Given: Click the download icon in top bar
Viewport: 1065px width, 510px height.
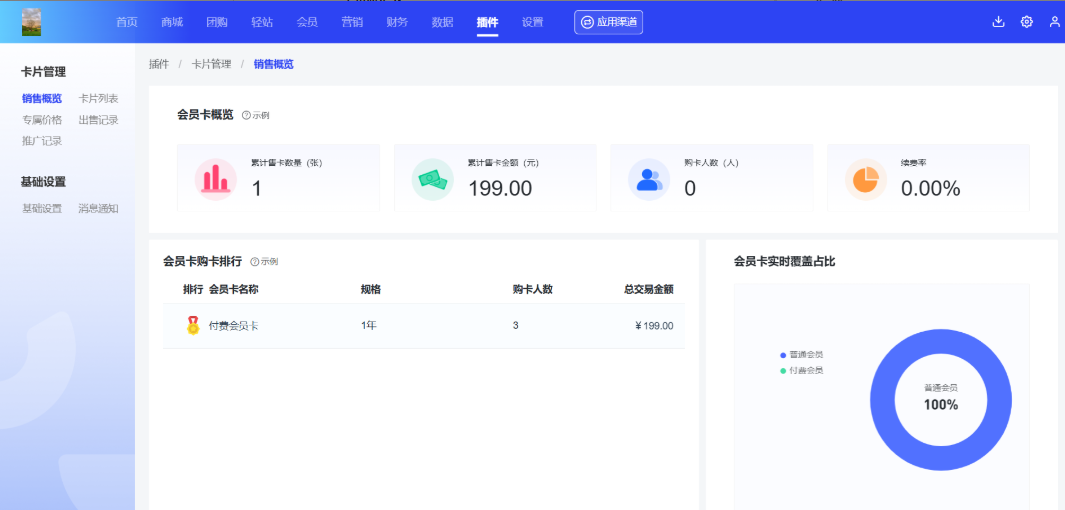Looking at the screenshot, I should [x=998, y=22].
